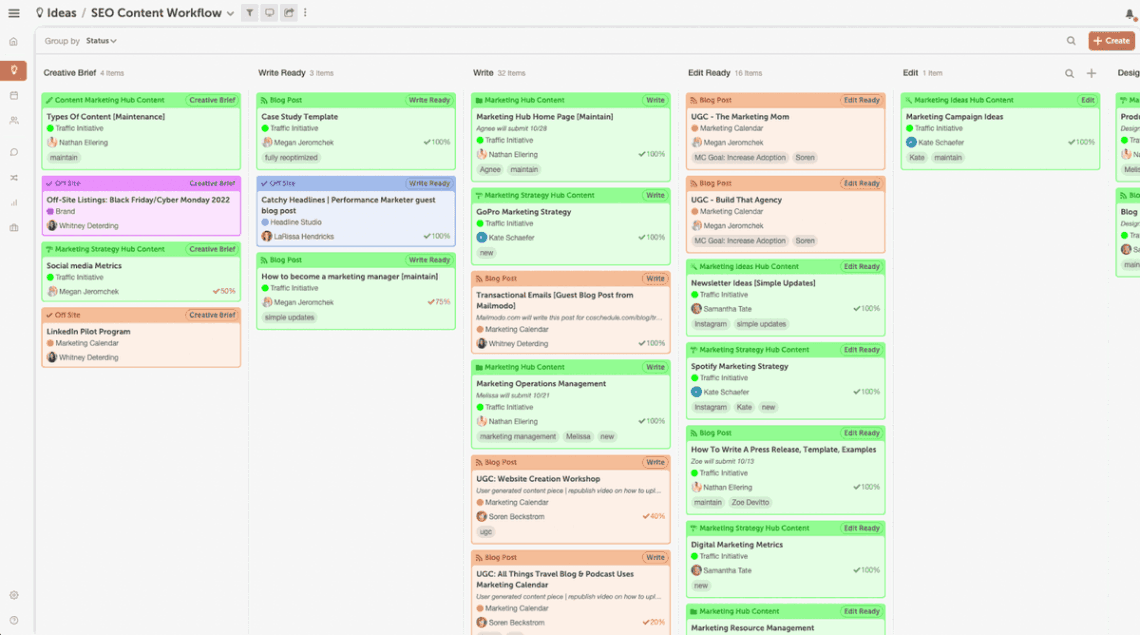This screenshot has height=635, width=1140.
Task: Click the 50% progress indicator on Social media Metrics
Action: pyautogui.click(x=221, y=292)
